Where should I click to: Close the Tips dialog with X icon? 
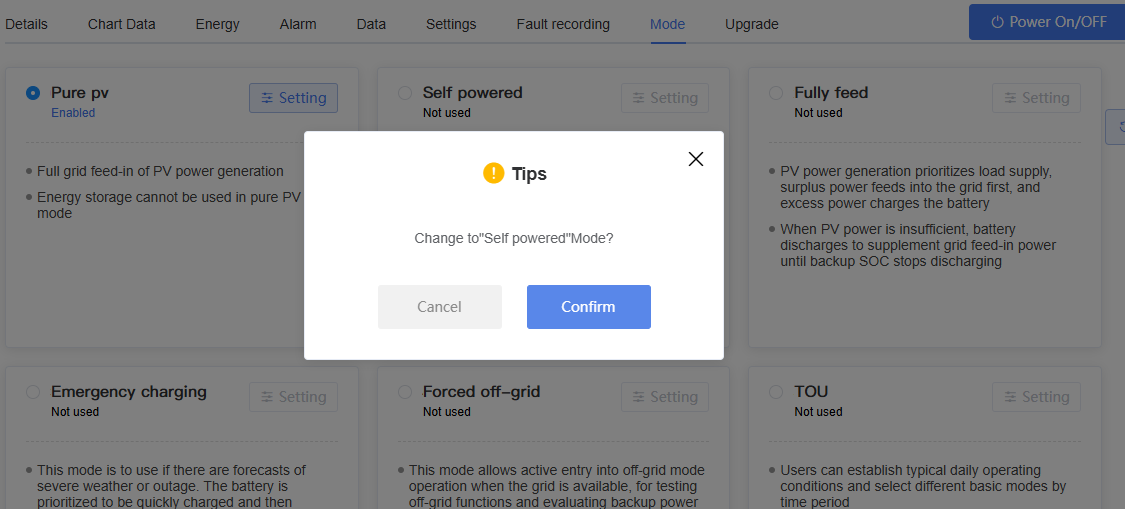(695, 159)
